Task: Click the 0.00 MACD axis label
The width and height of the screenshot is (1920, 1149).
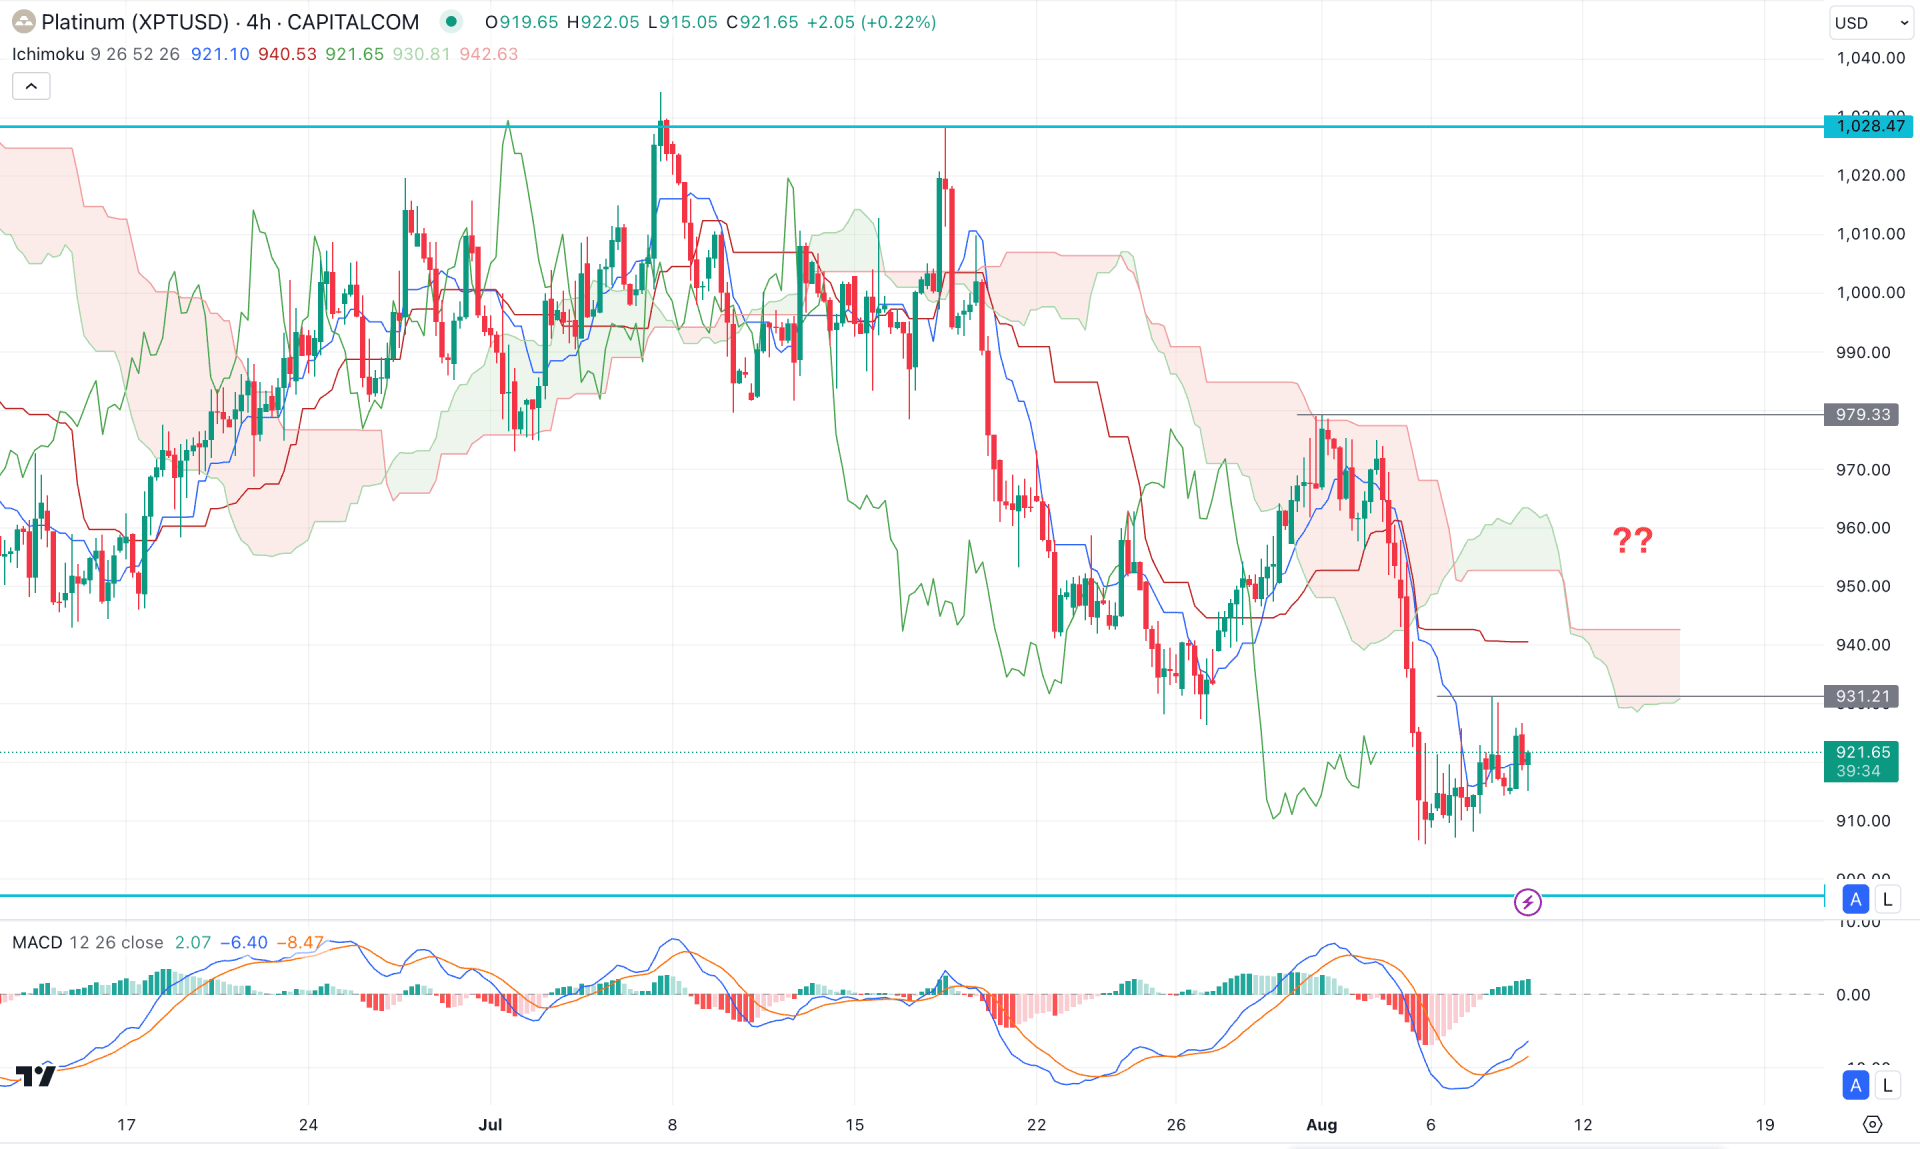Action: [x=1853, y=994]
